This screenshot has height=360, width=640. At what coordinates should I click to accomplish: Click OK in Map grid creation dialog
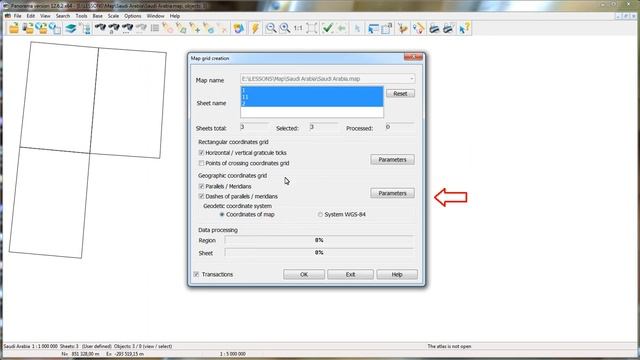tap(304, 274)
